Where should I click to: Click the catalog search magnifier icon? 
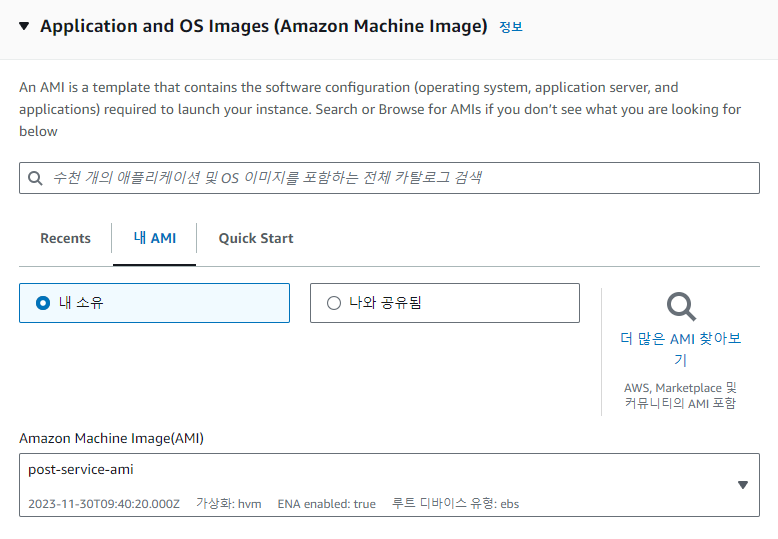click(35, 178)
